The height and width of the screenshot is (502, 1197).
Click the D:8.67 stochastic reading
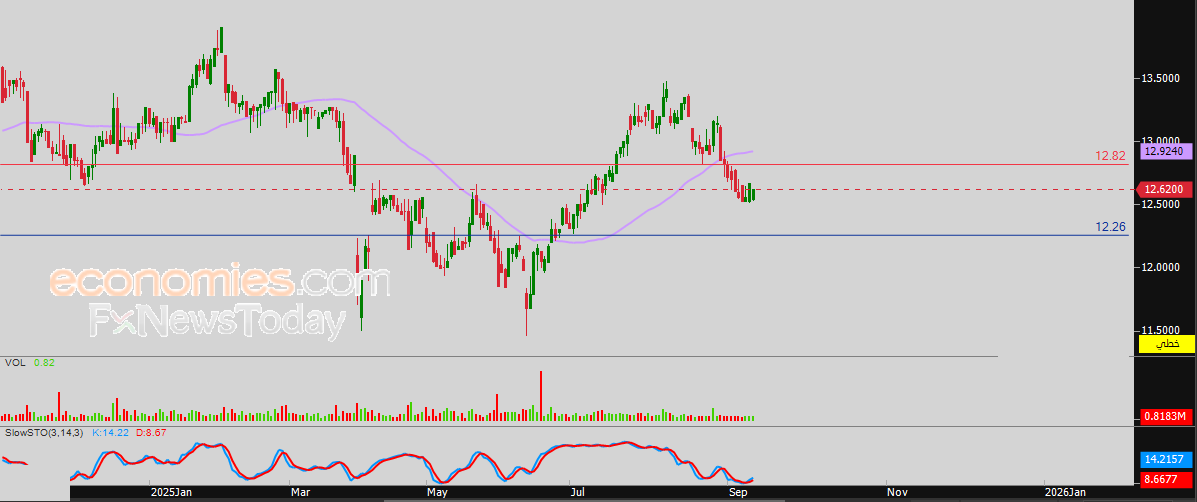pyautogui.click(x=150, y=433)
